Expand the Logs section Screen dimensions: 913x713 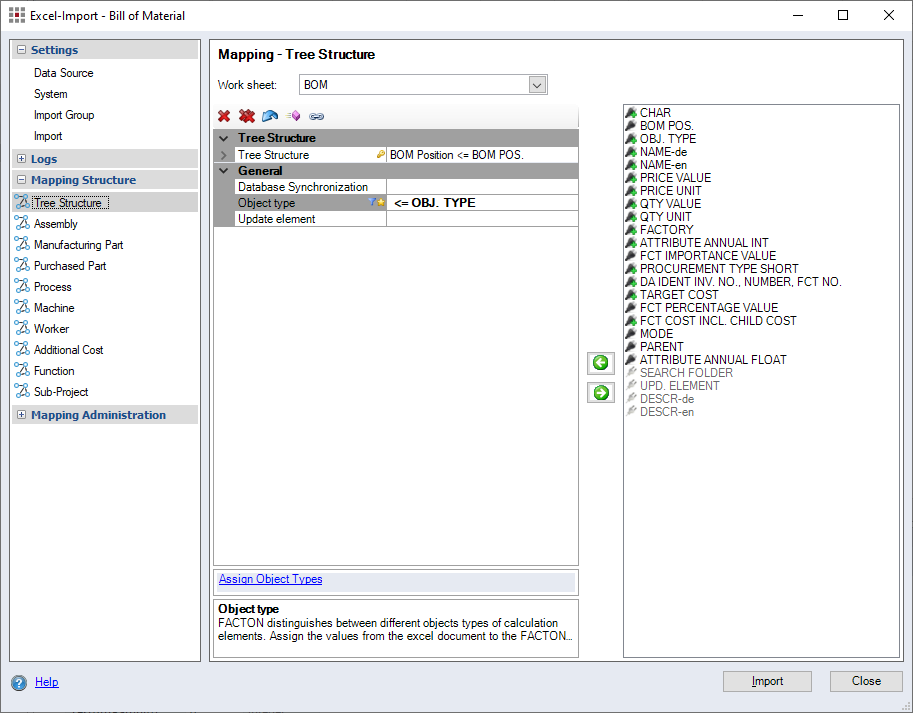pyautogui.click(x=21, y=159)
